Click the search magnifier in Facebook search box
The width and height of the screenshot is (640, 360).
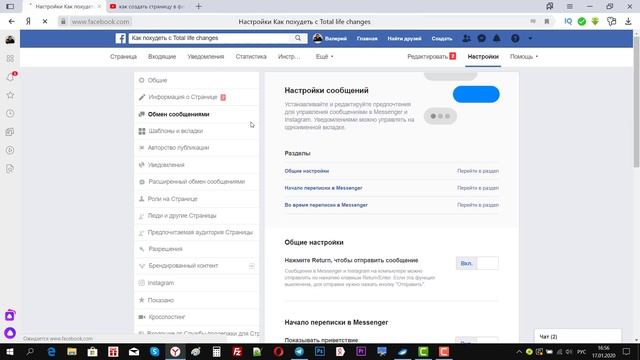tap(298, 38)
